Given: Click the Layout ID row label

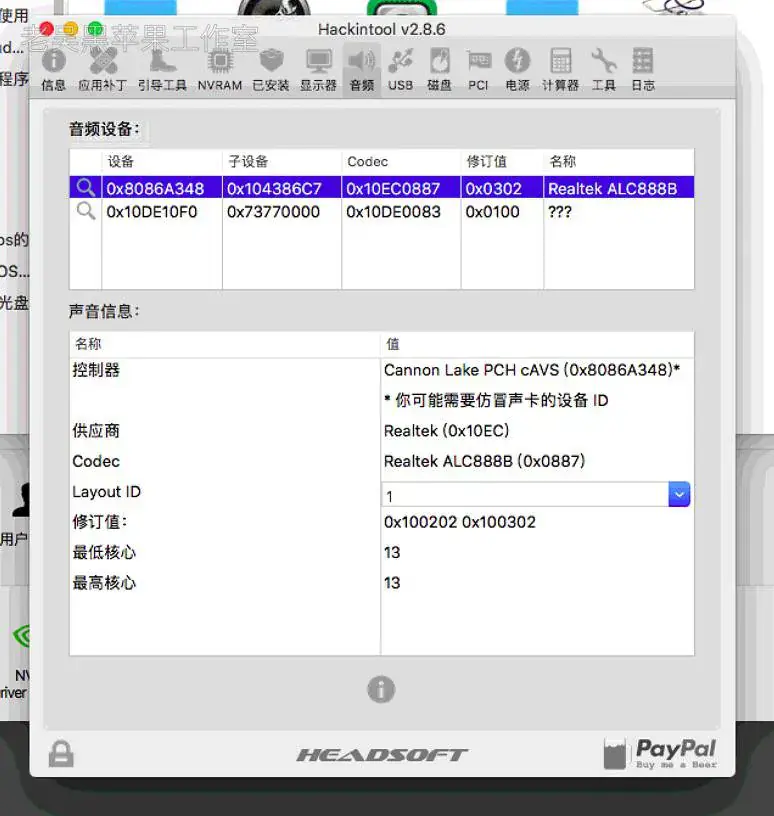Looking at the screenshot, I should [x=107, y=492].
